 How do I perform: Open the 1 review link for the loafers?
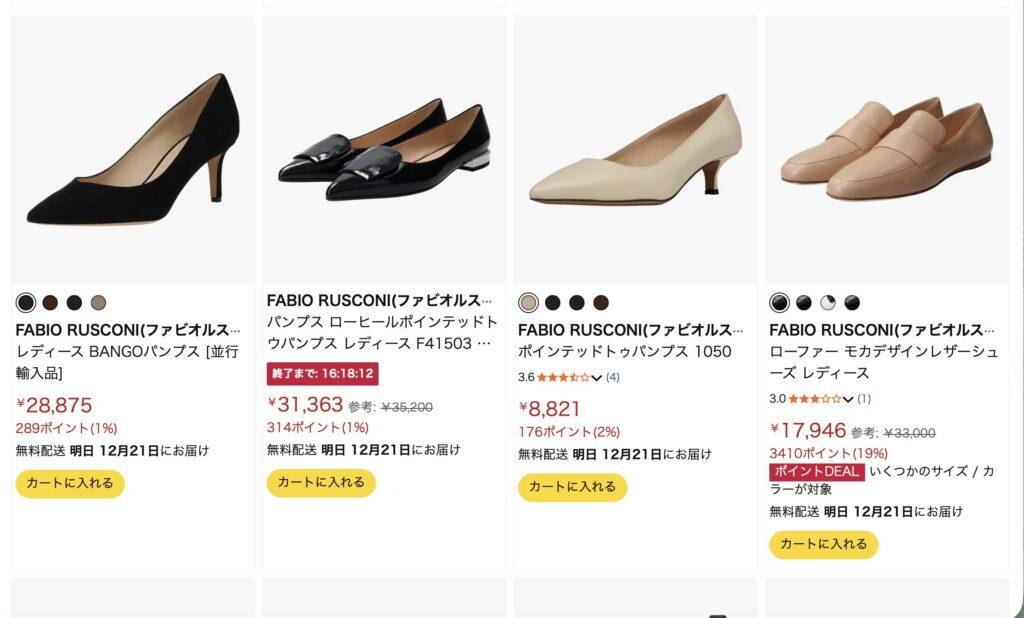[x=864, y=399]
